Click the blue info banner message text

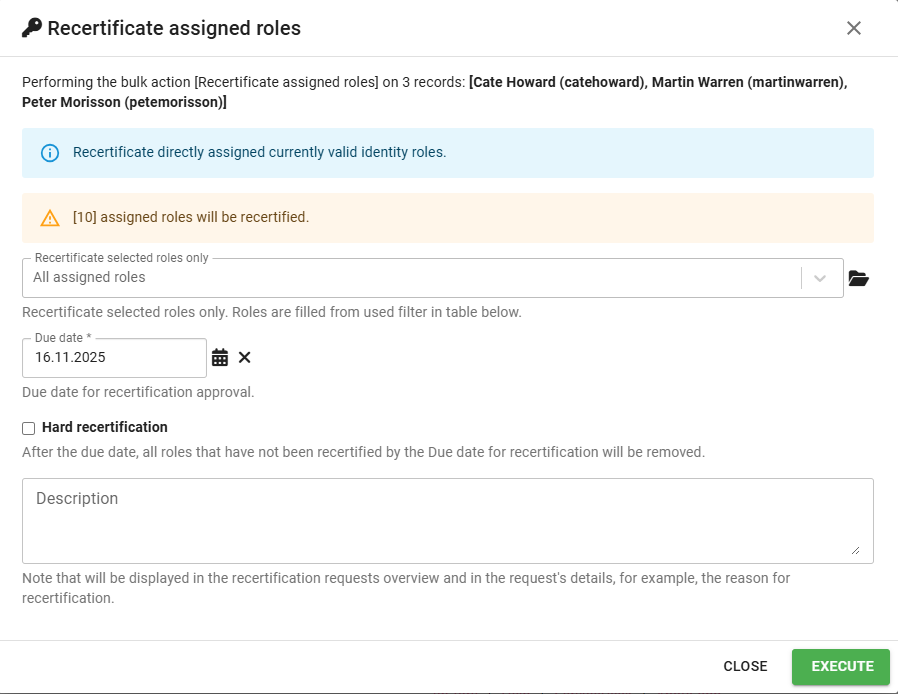[259, 153]
